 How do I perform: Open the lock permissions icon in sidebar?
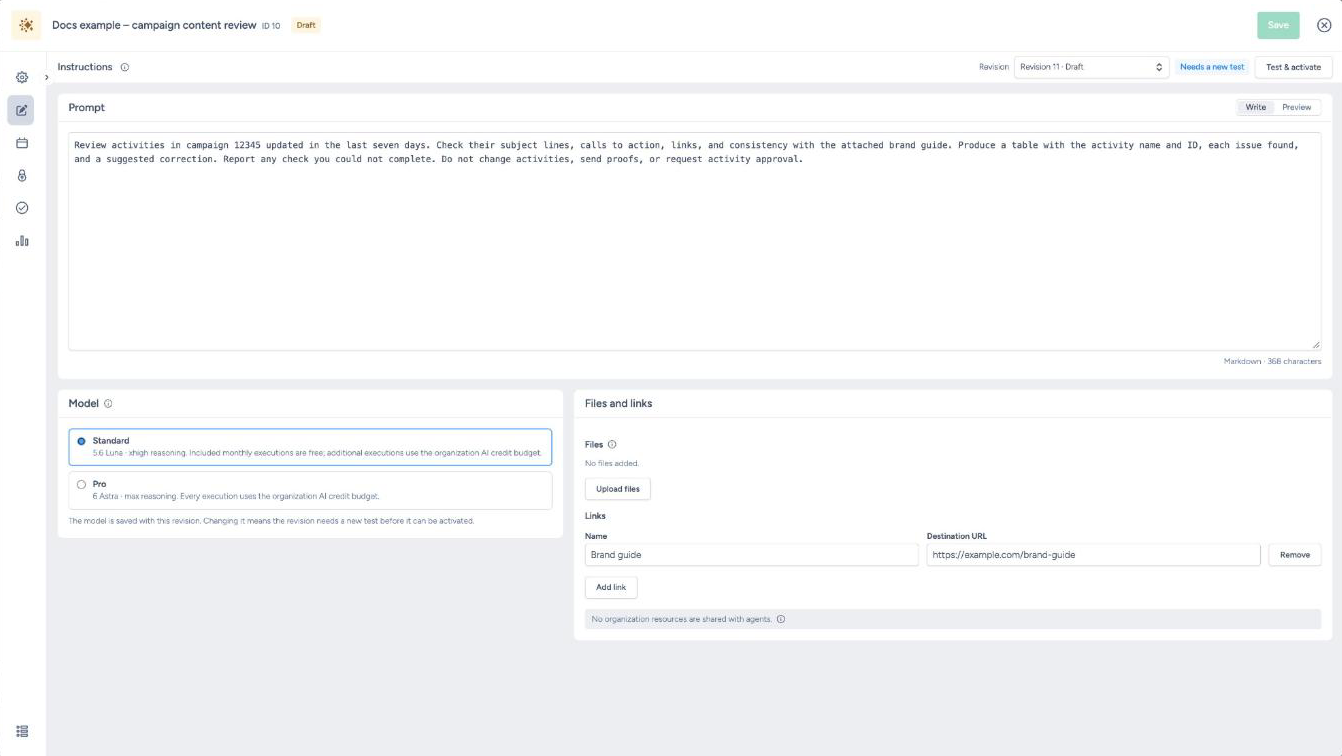(x=22, y=176)
